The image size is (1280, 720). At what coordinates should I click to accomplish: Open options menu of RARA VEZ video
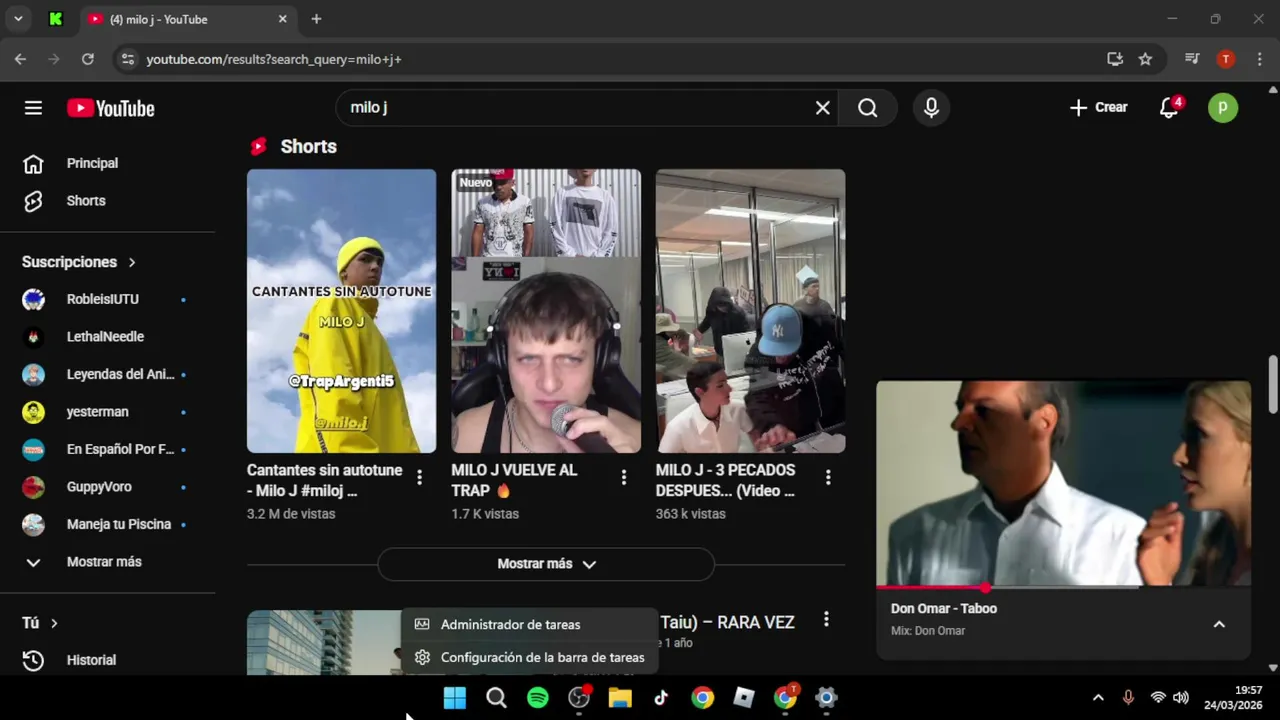pyautogui.click(x=825, y=620)
